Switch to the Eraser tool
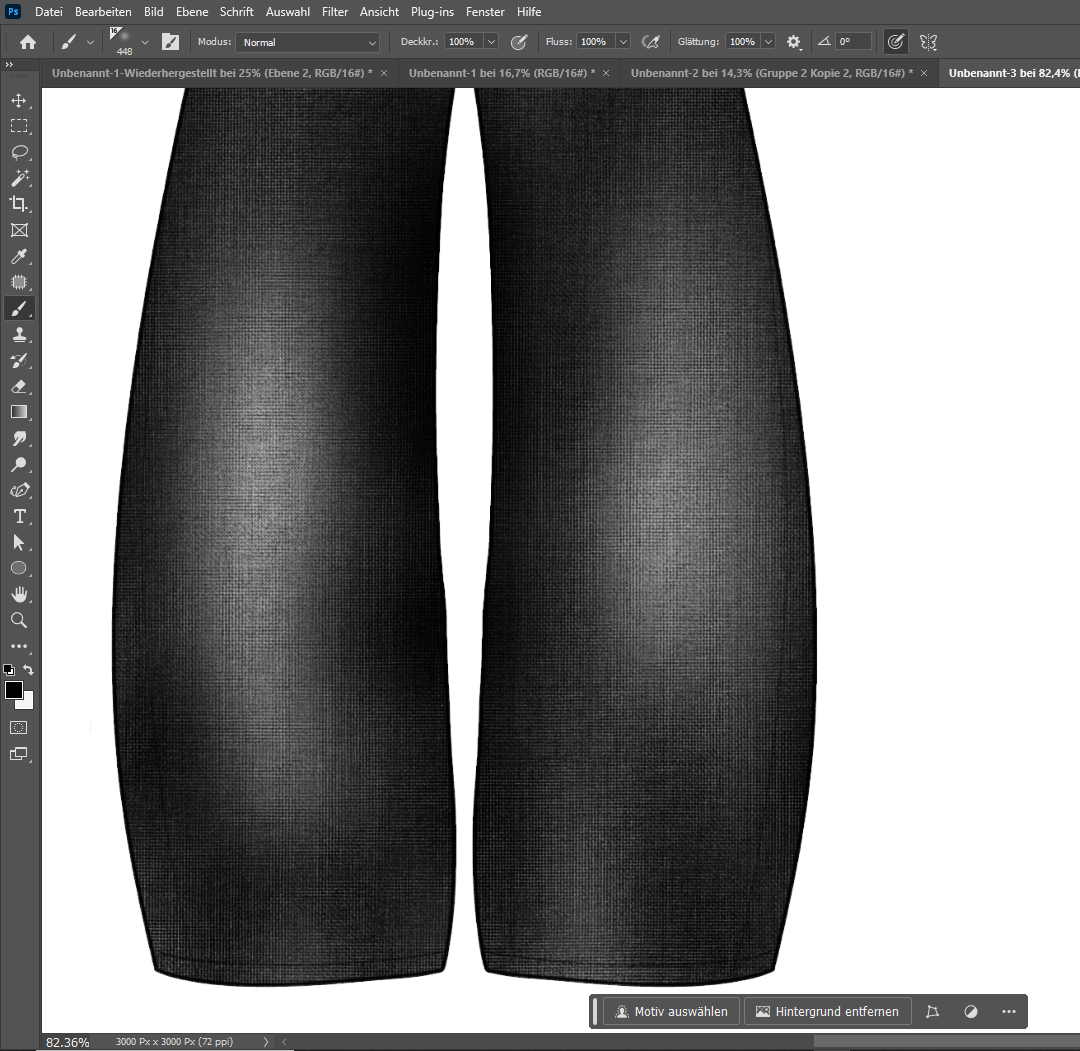The width and height of the screenshot is (1080, 1051). 18,387
